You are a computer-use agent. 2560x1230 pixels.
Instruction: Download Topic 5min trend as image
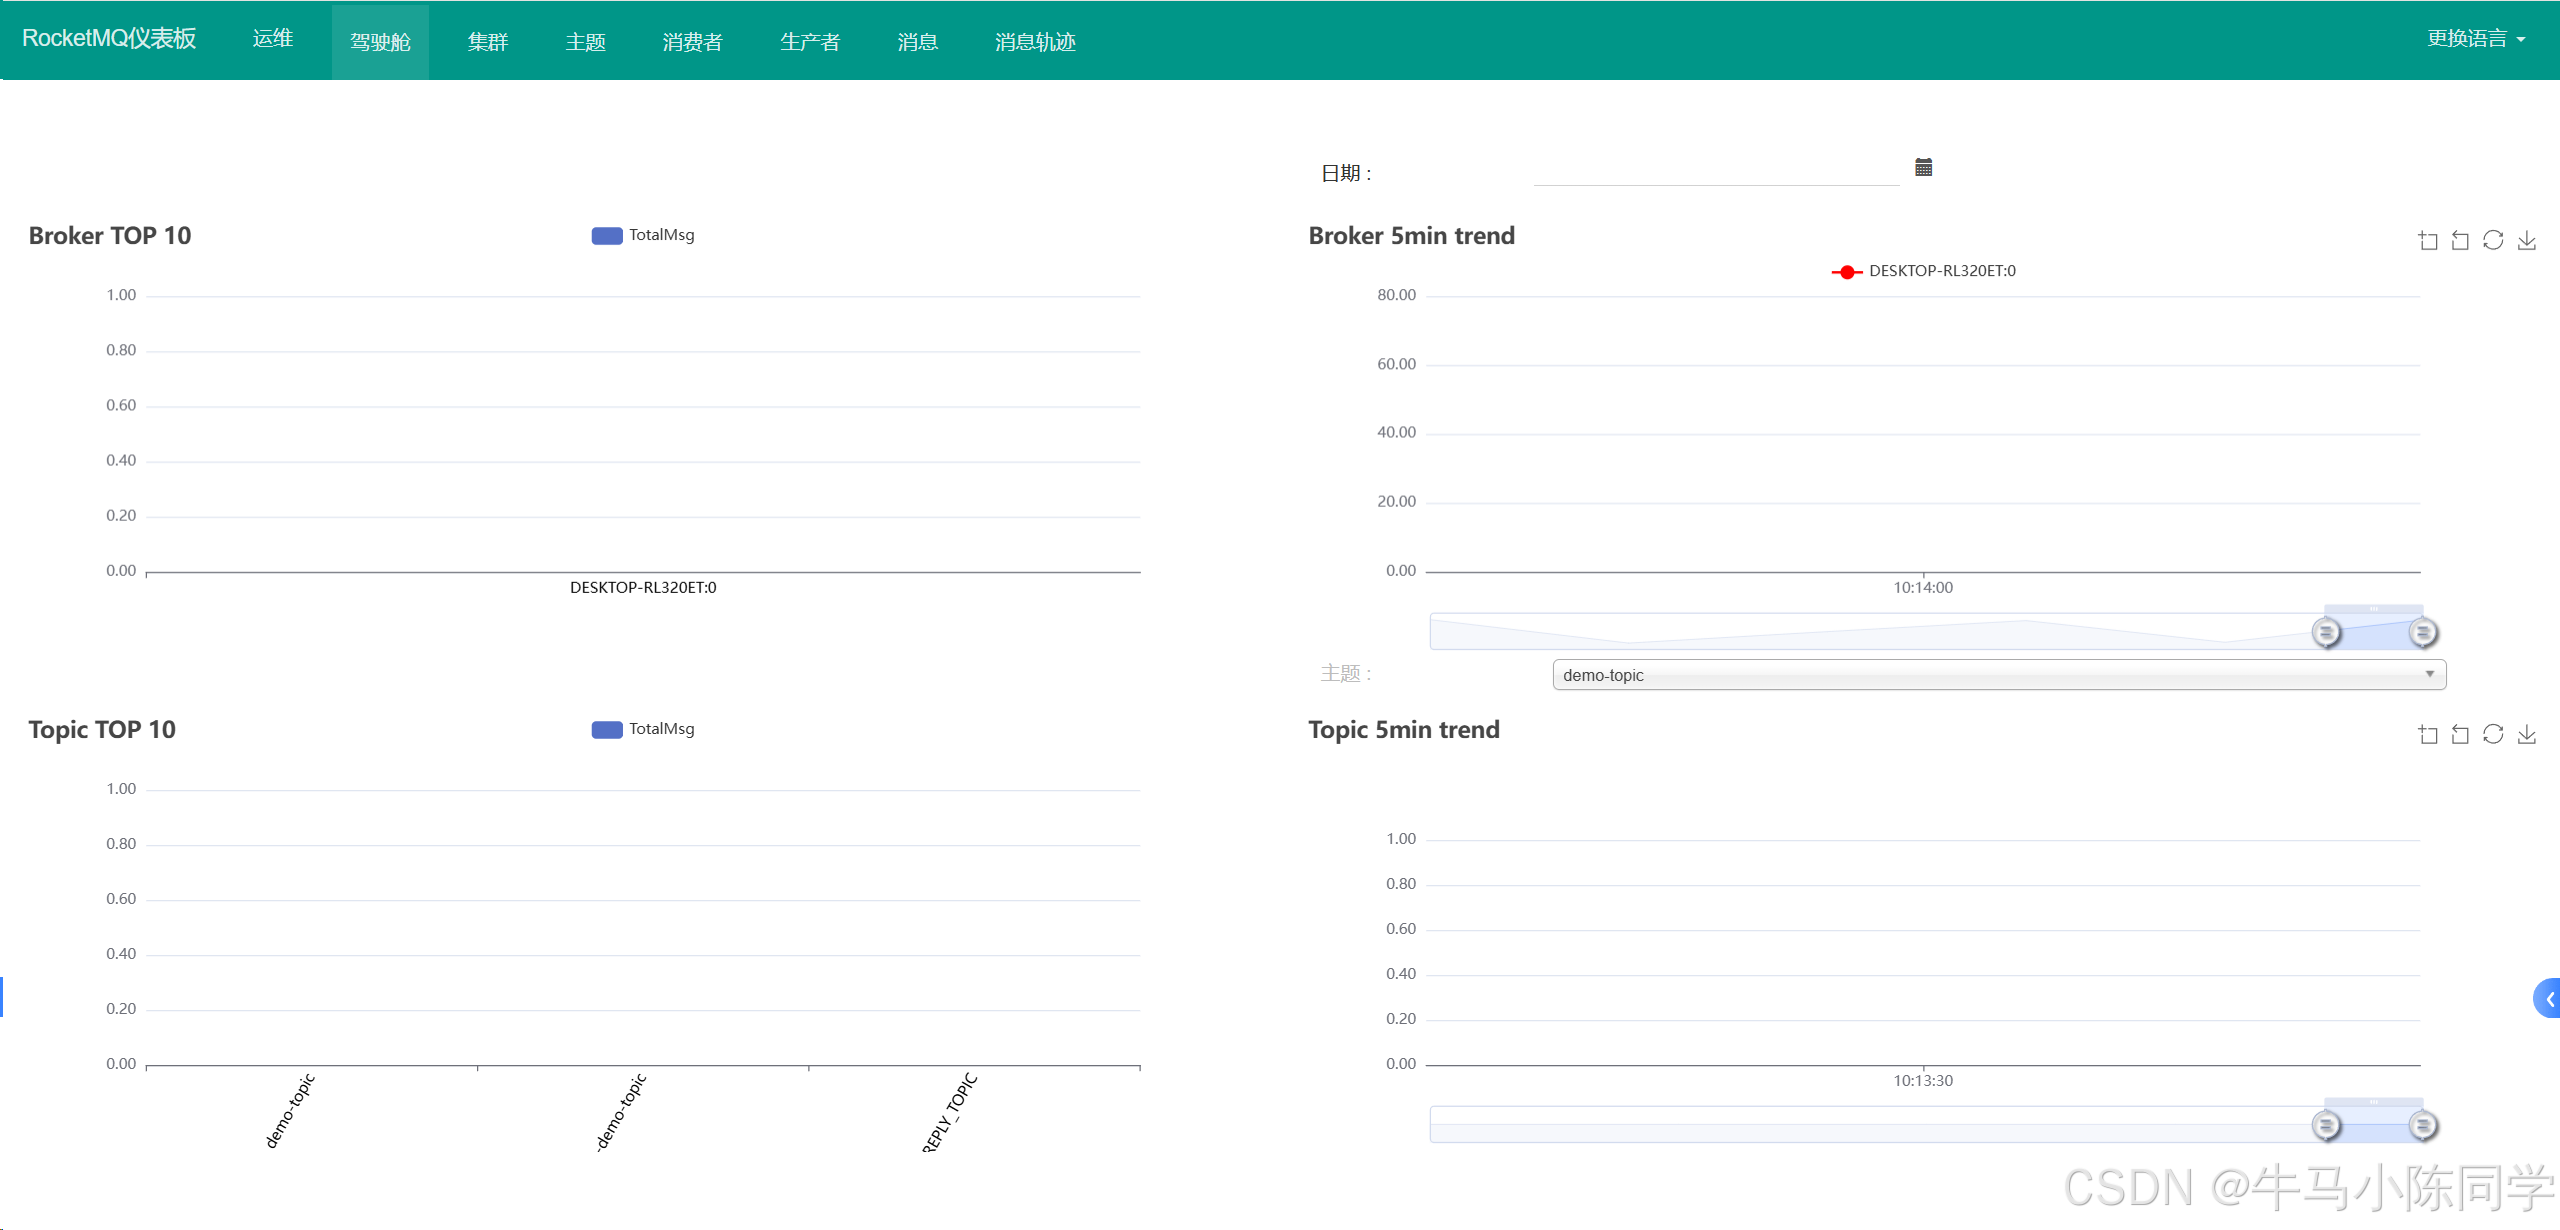tap(2527, 734)
